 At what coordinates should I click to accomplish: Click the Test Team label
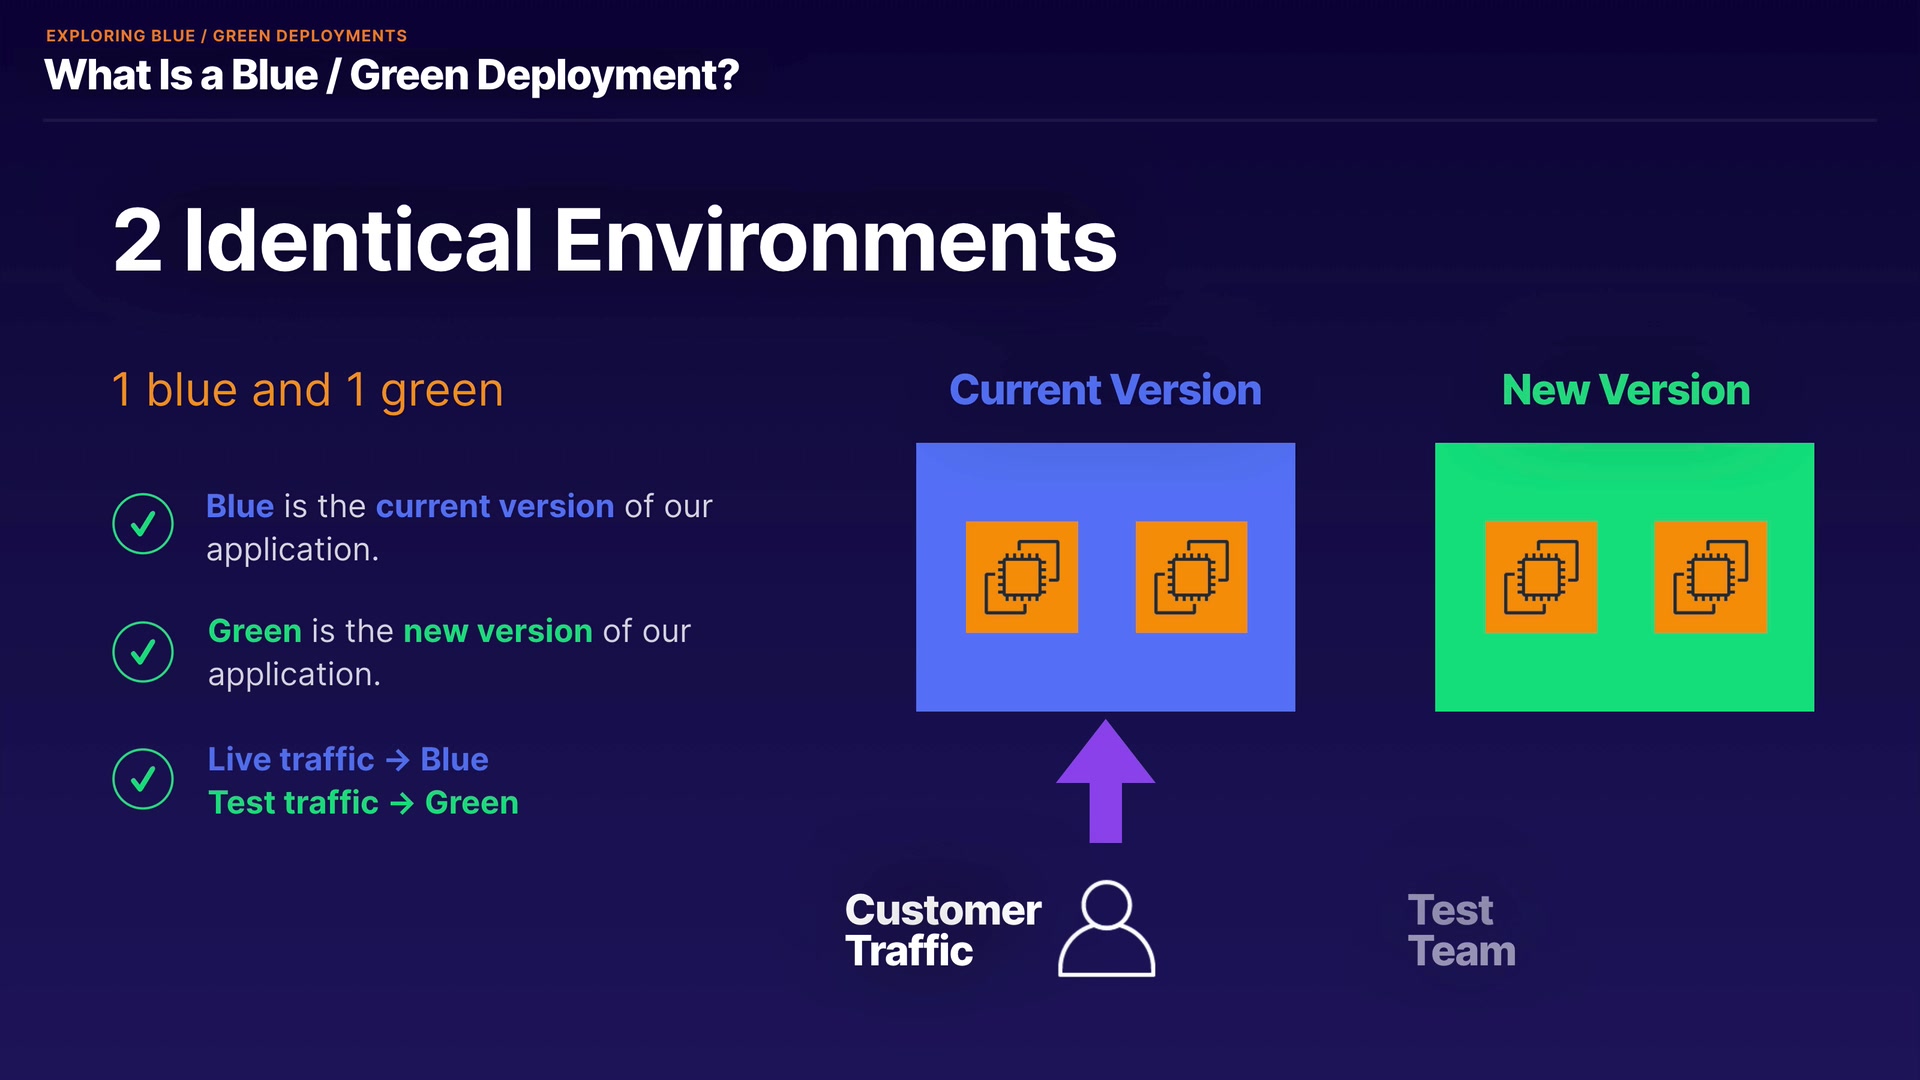click(x=1461, y=930)
